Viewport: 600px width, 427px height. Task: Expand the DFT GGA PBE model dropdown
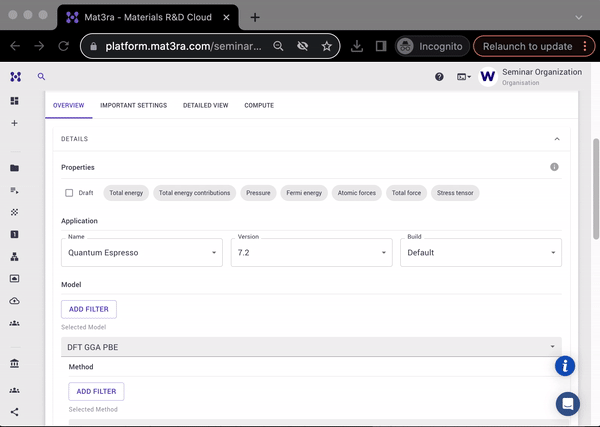click(311, 347)
